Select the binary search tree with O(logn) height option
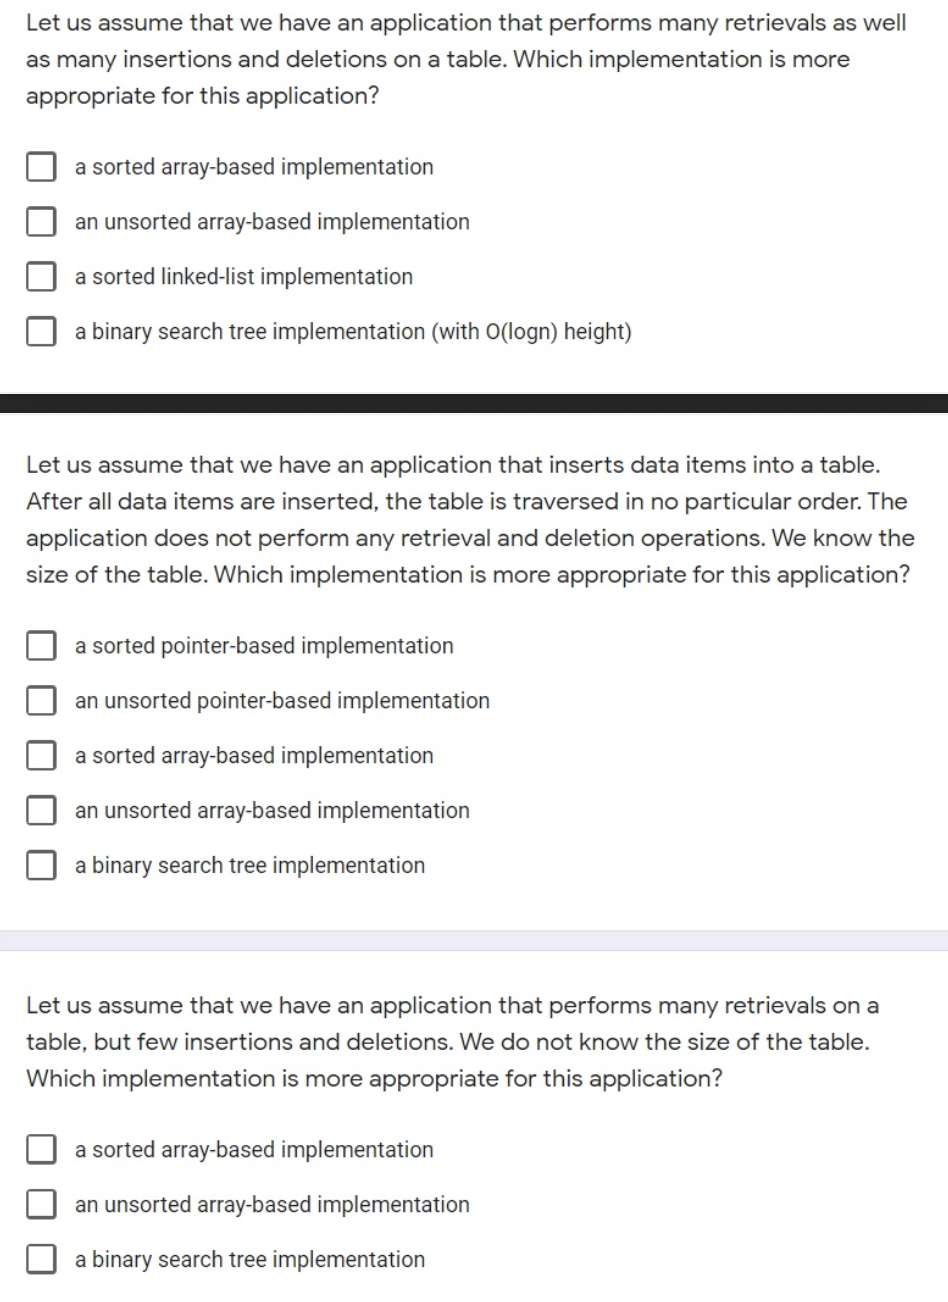Screen dimensions: 948x1302 pyautogui.click(x=40, y=331)
